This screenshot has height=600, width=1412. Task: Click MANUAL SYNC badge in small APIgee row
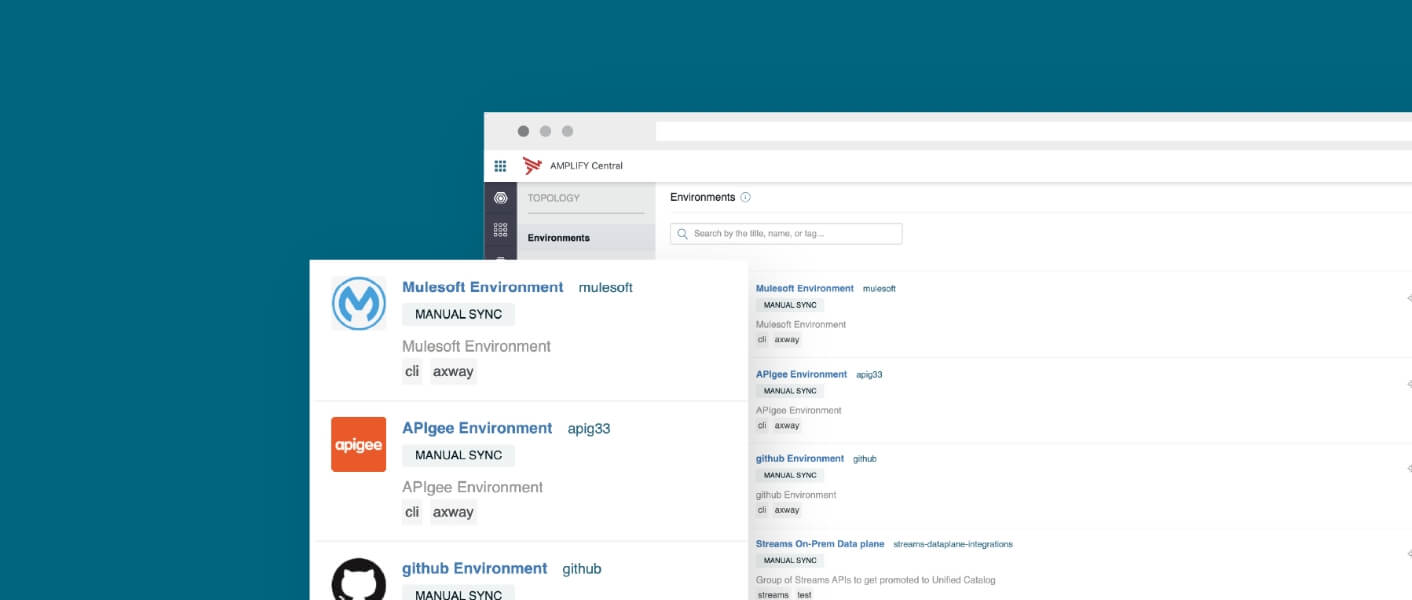pos(790,391)
